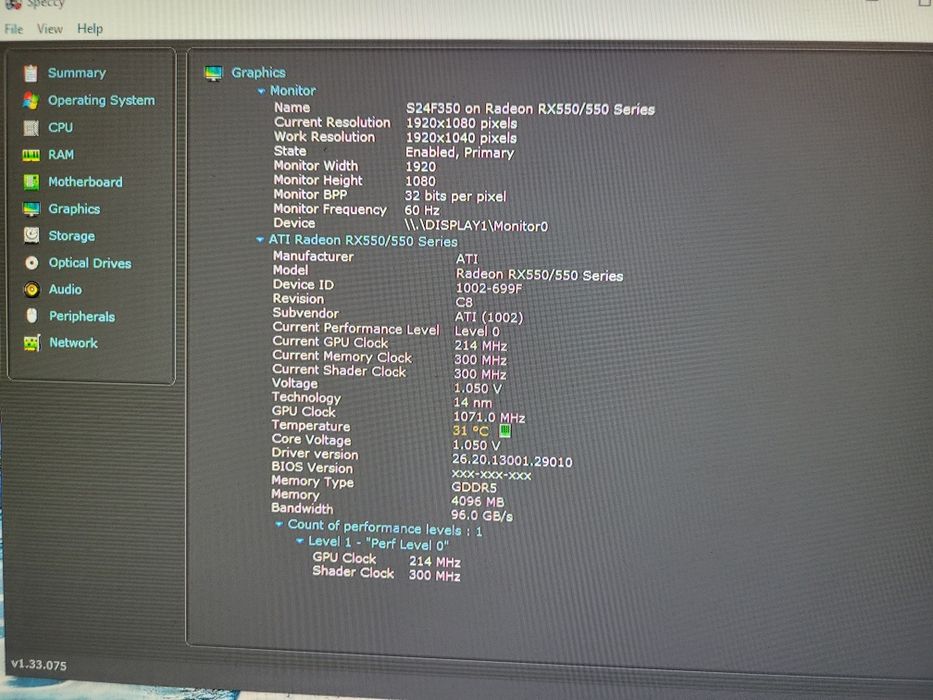Open the View menu
The width and height of the screenshot is (933, 700).
coord(50,29)
